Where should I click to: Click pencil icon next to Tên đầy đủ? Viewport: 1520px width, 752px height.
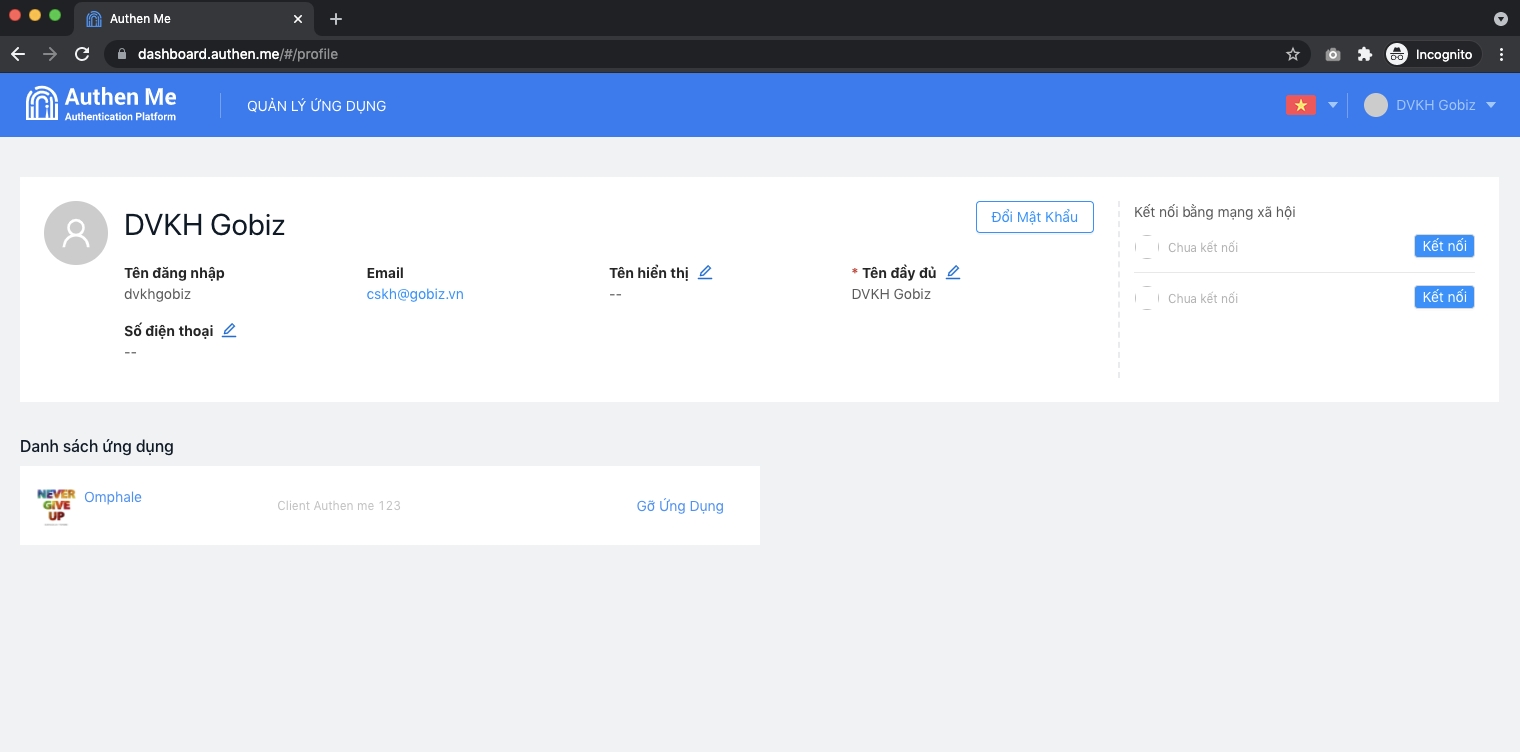tap(953, 273)
